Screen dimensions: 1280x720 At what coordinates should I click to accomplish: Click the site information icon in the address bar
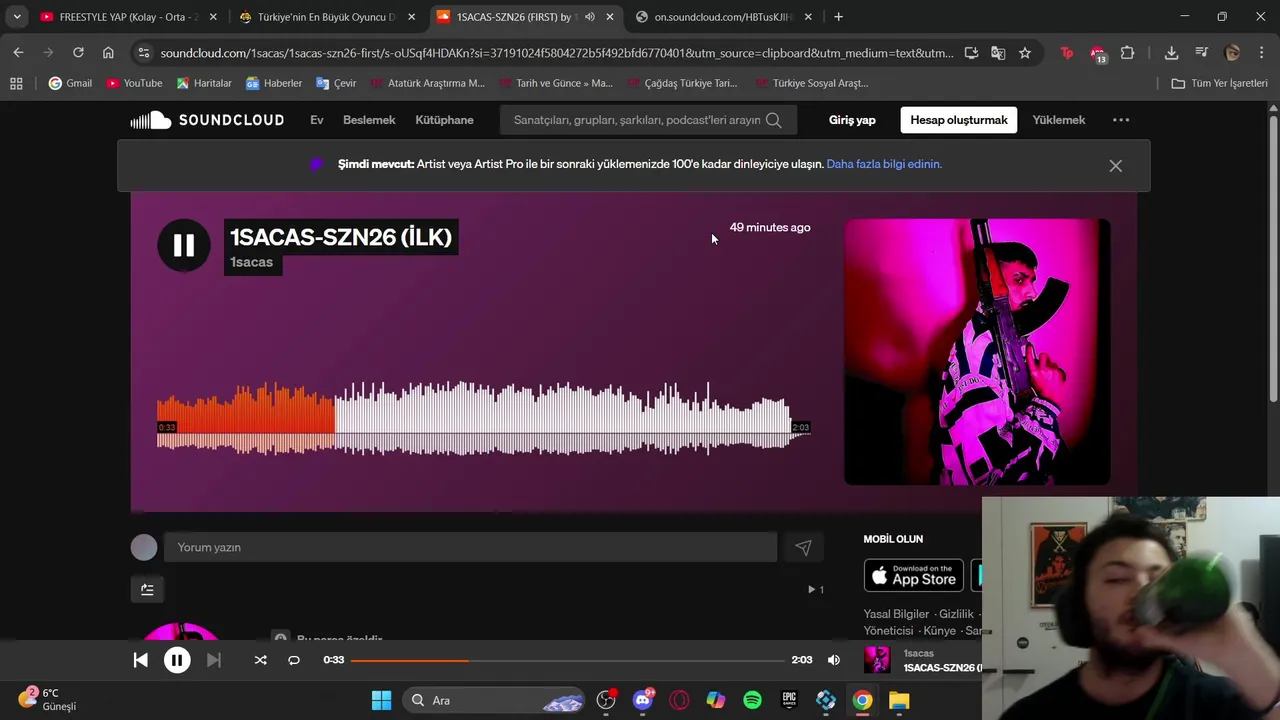click(x=143, y=53)
